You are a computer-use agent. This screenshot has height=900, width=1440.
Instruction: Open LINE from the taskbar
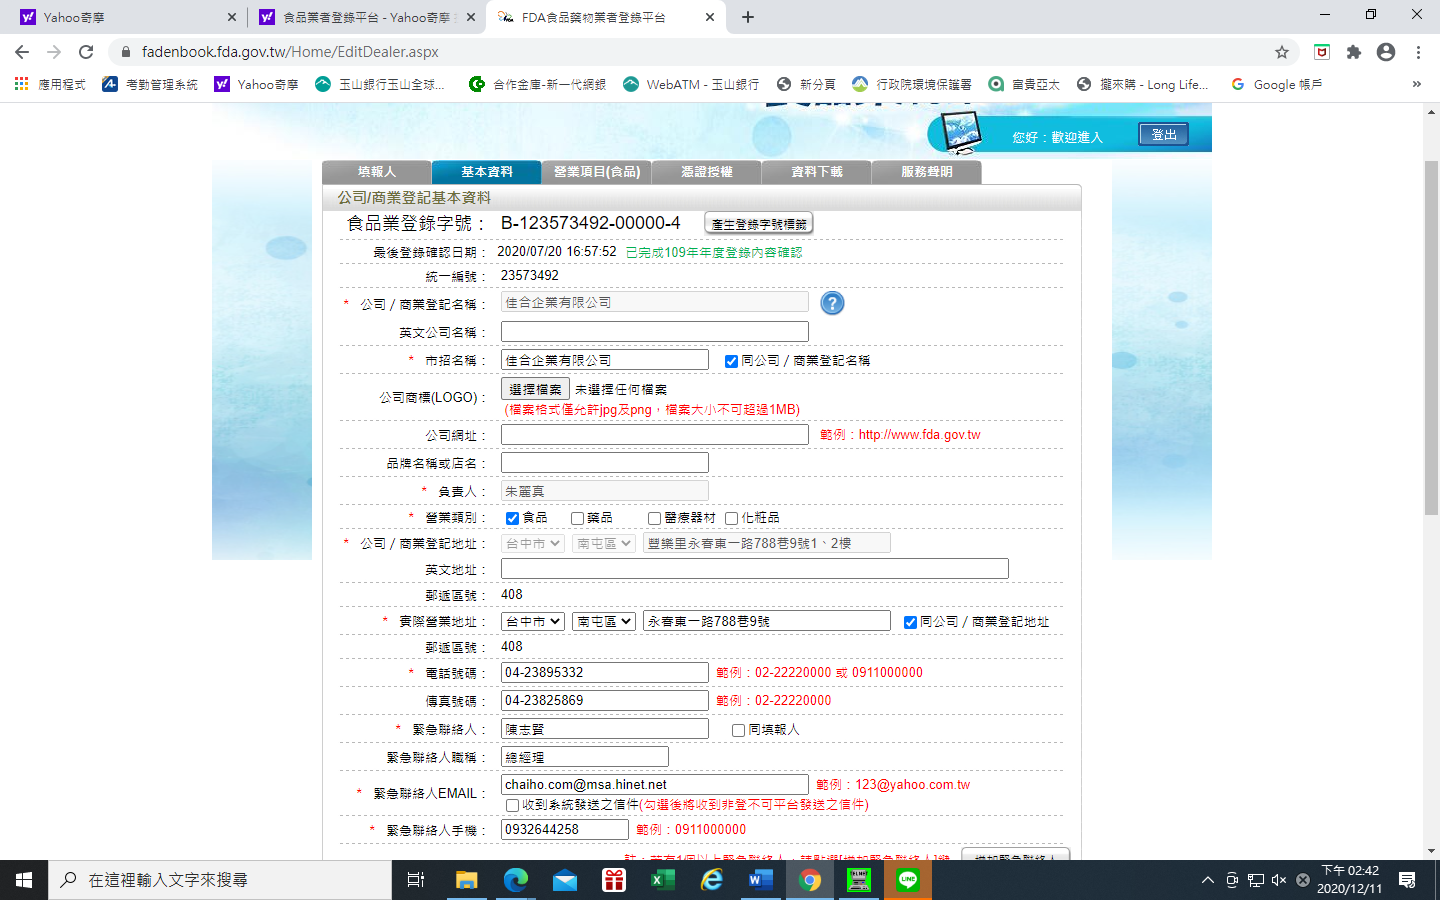[907, 880]
